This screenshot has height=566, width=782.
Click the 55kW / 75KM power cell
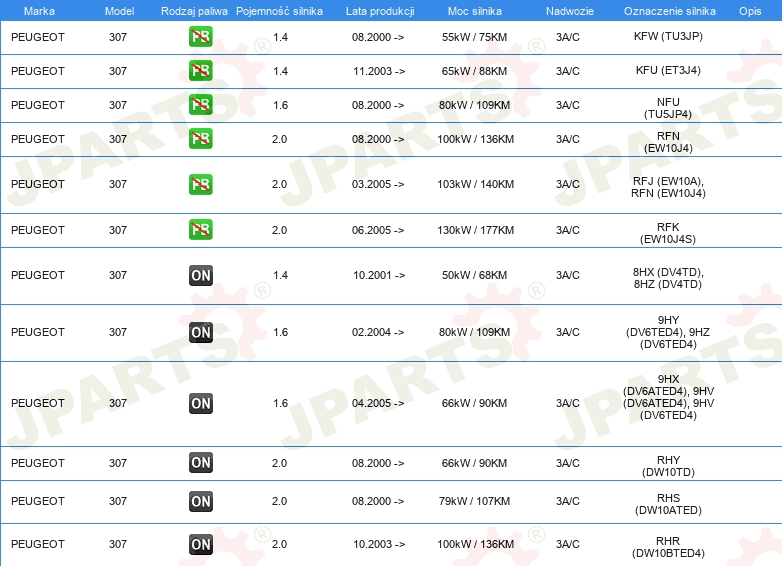click(x=474, y=37)
